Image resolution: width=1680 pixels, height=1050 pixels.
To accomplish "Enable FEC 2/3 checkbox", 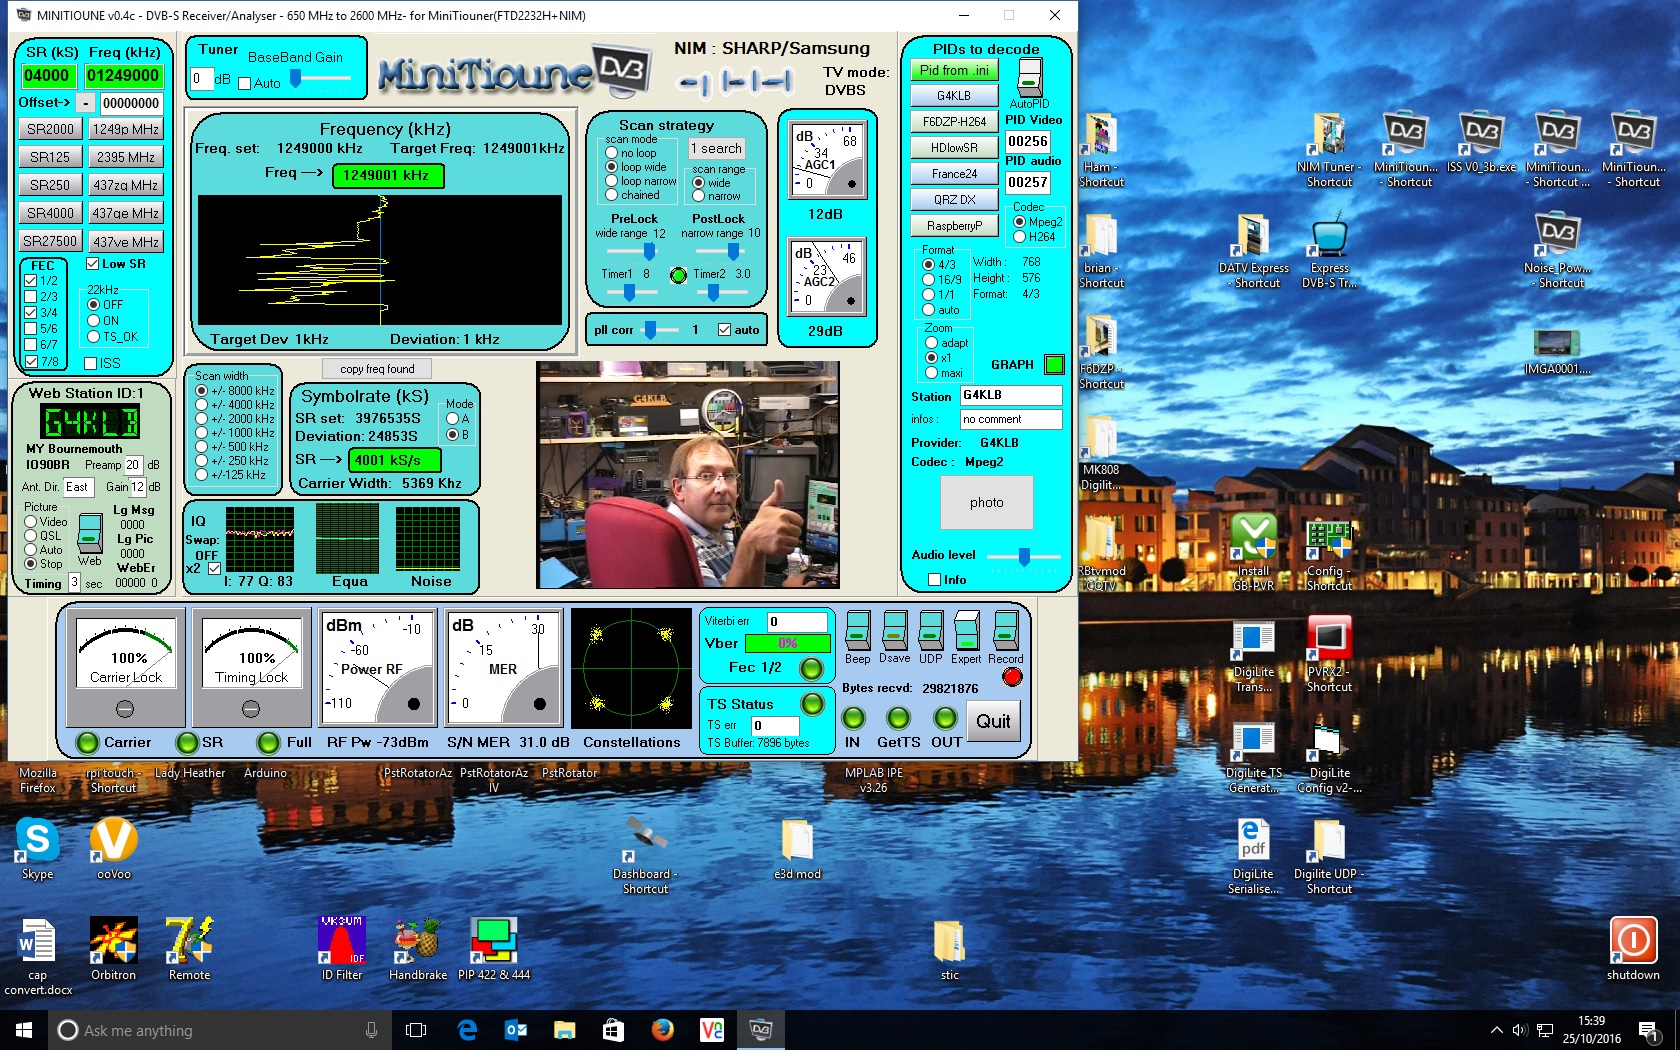I will pos(31,296).
